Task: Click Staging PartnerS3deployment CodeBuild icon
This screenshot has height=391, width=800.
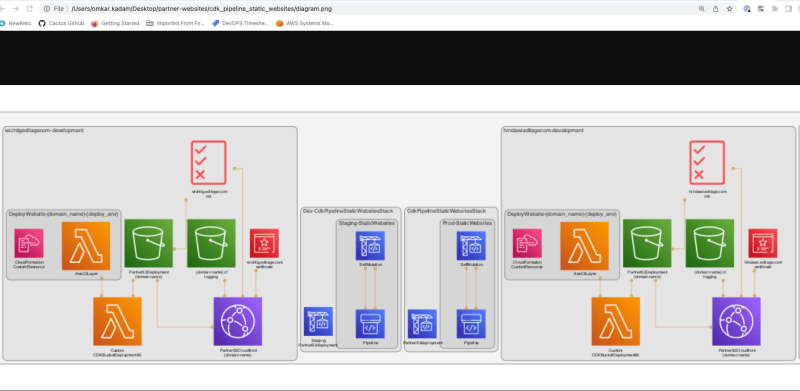Action: [318, 321]
